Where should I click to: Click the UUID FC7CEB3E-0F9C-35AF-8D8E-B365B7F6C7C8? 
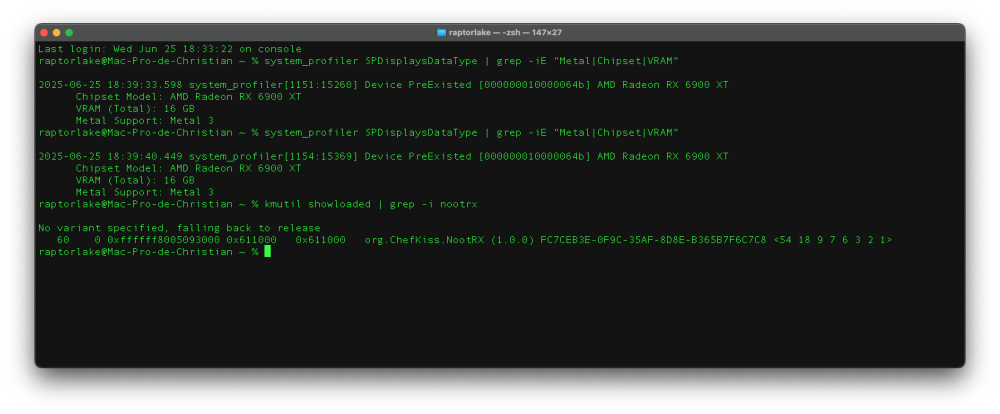[x=653, y=240]
